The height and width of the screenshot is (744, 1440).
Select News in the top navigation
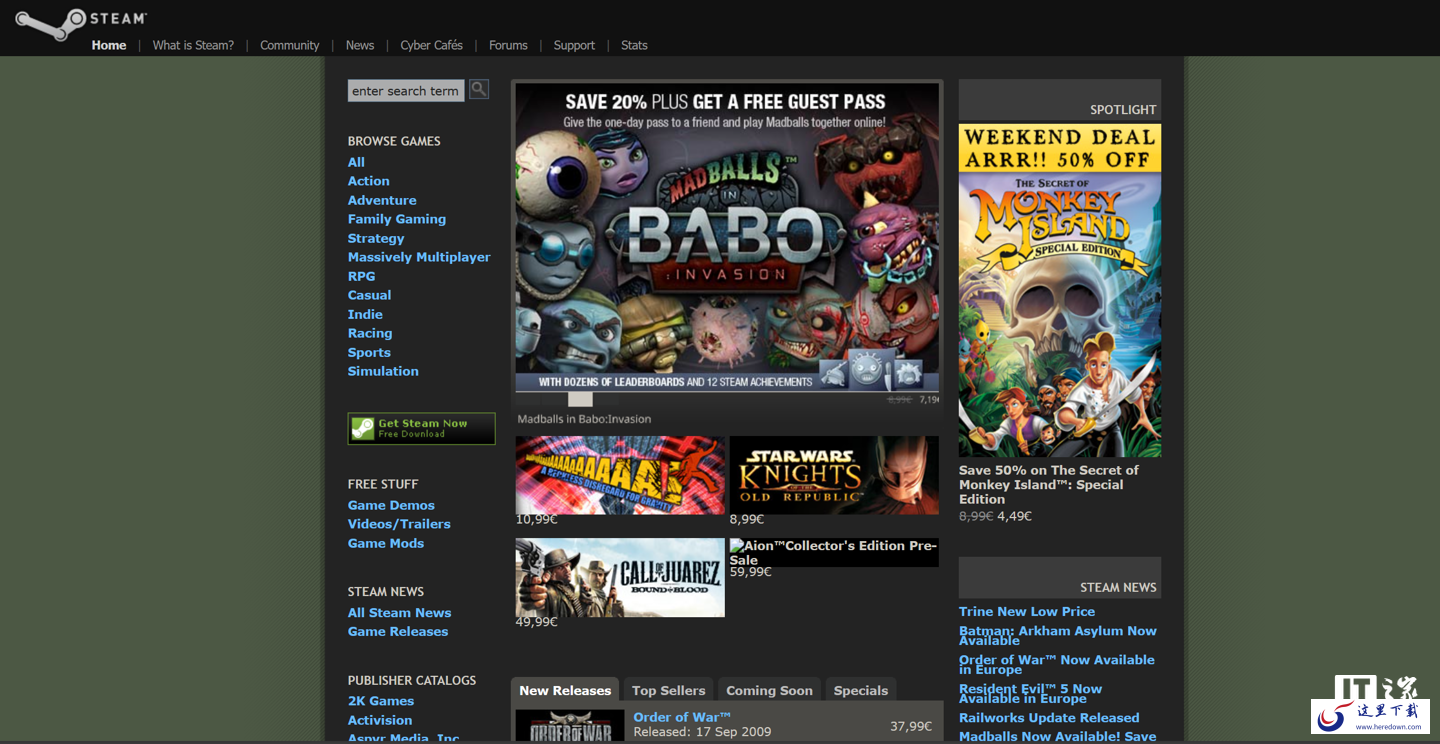(360, 45)
